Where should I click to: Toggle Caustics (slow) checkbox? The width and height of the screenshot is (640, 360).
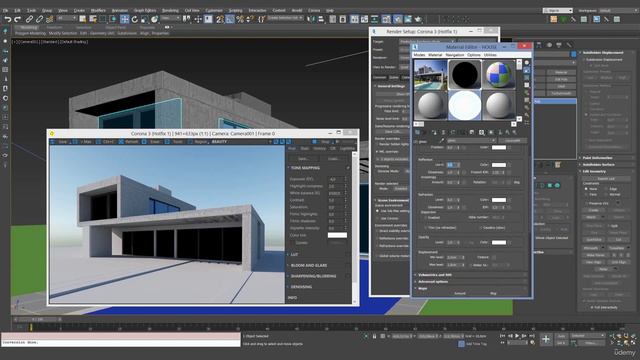point(481,228)
